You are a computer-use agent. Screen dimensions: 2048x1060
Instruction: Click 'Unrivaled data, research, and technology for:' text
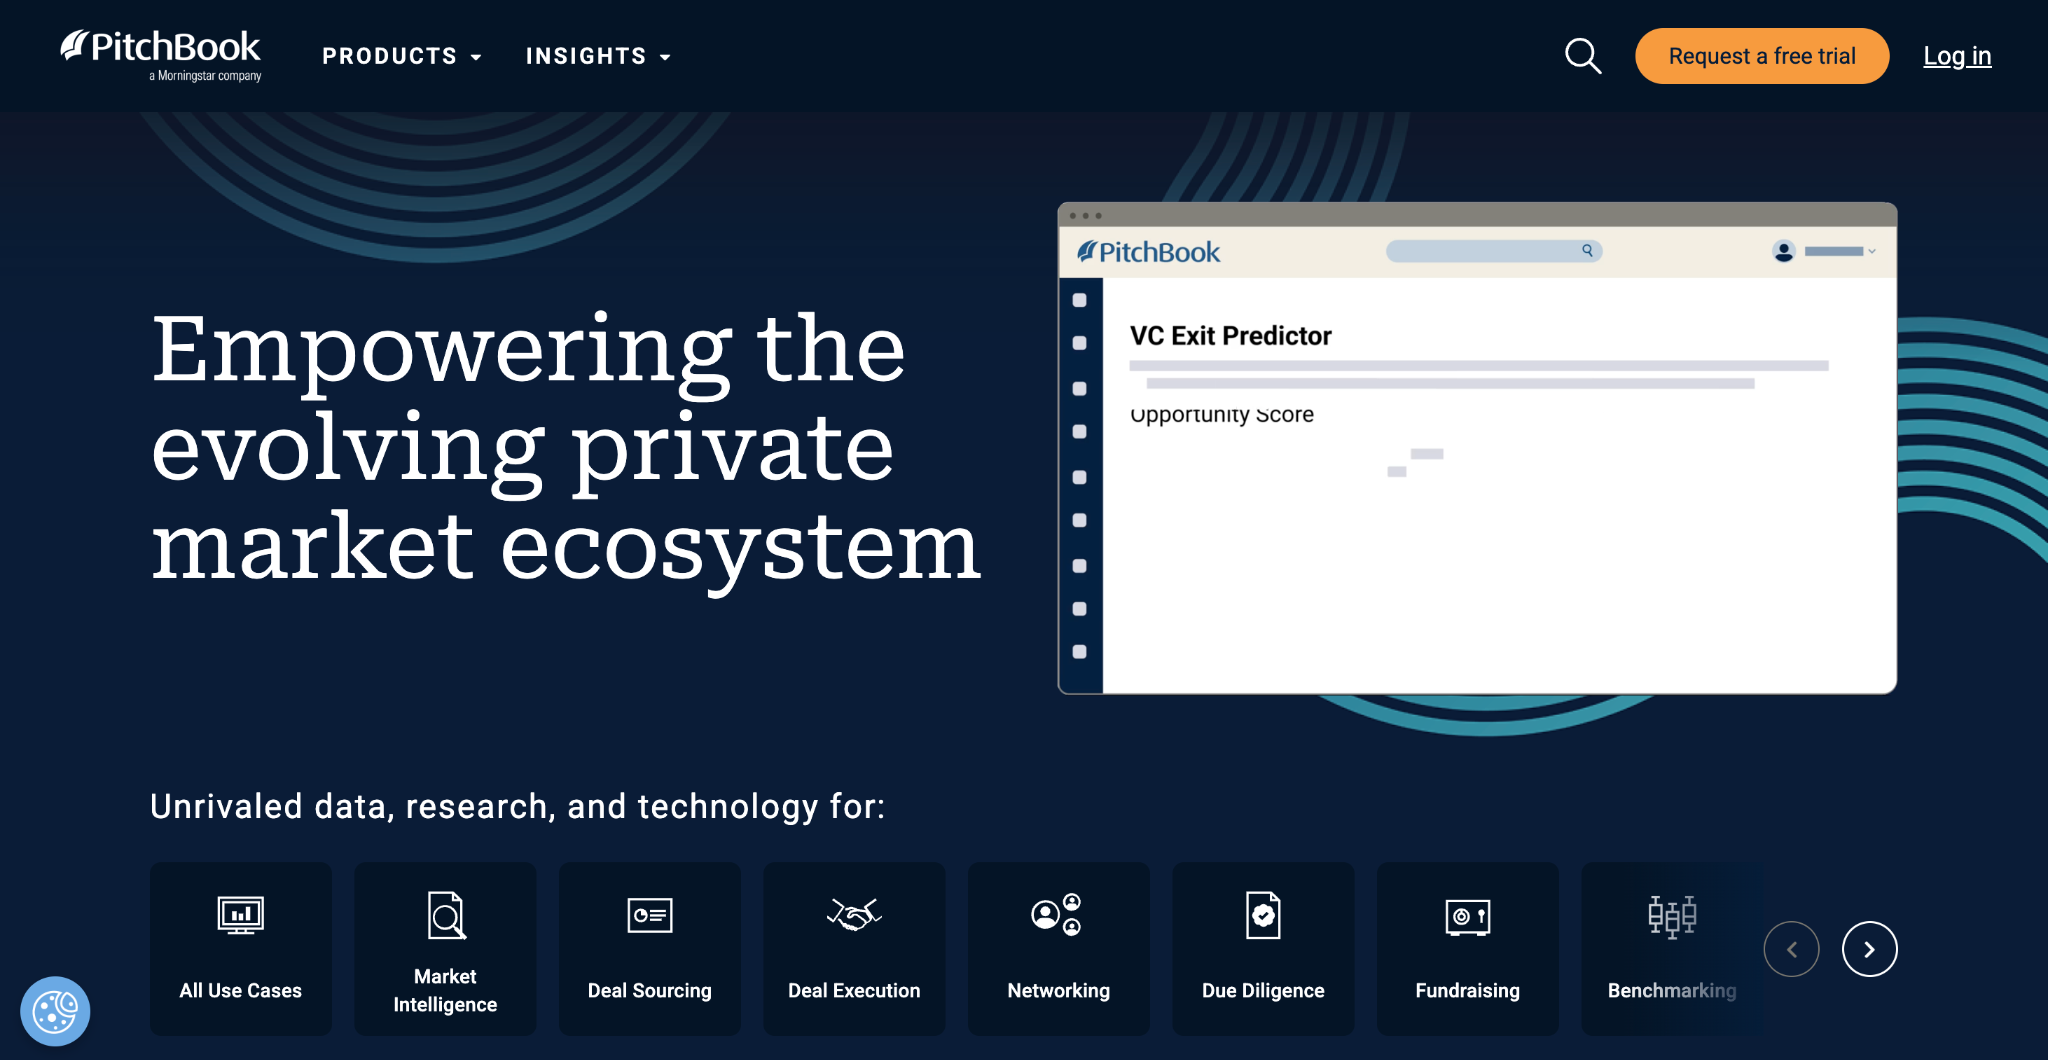[518, 806]
